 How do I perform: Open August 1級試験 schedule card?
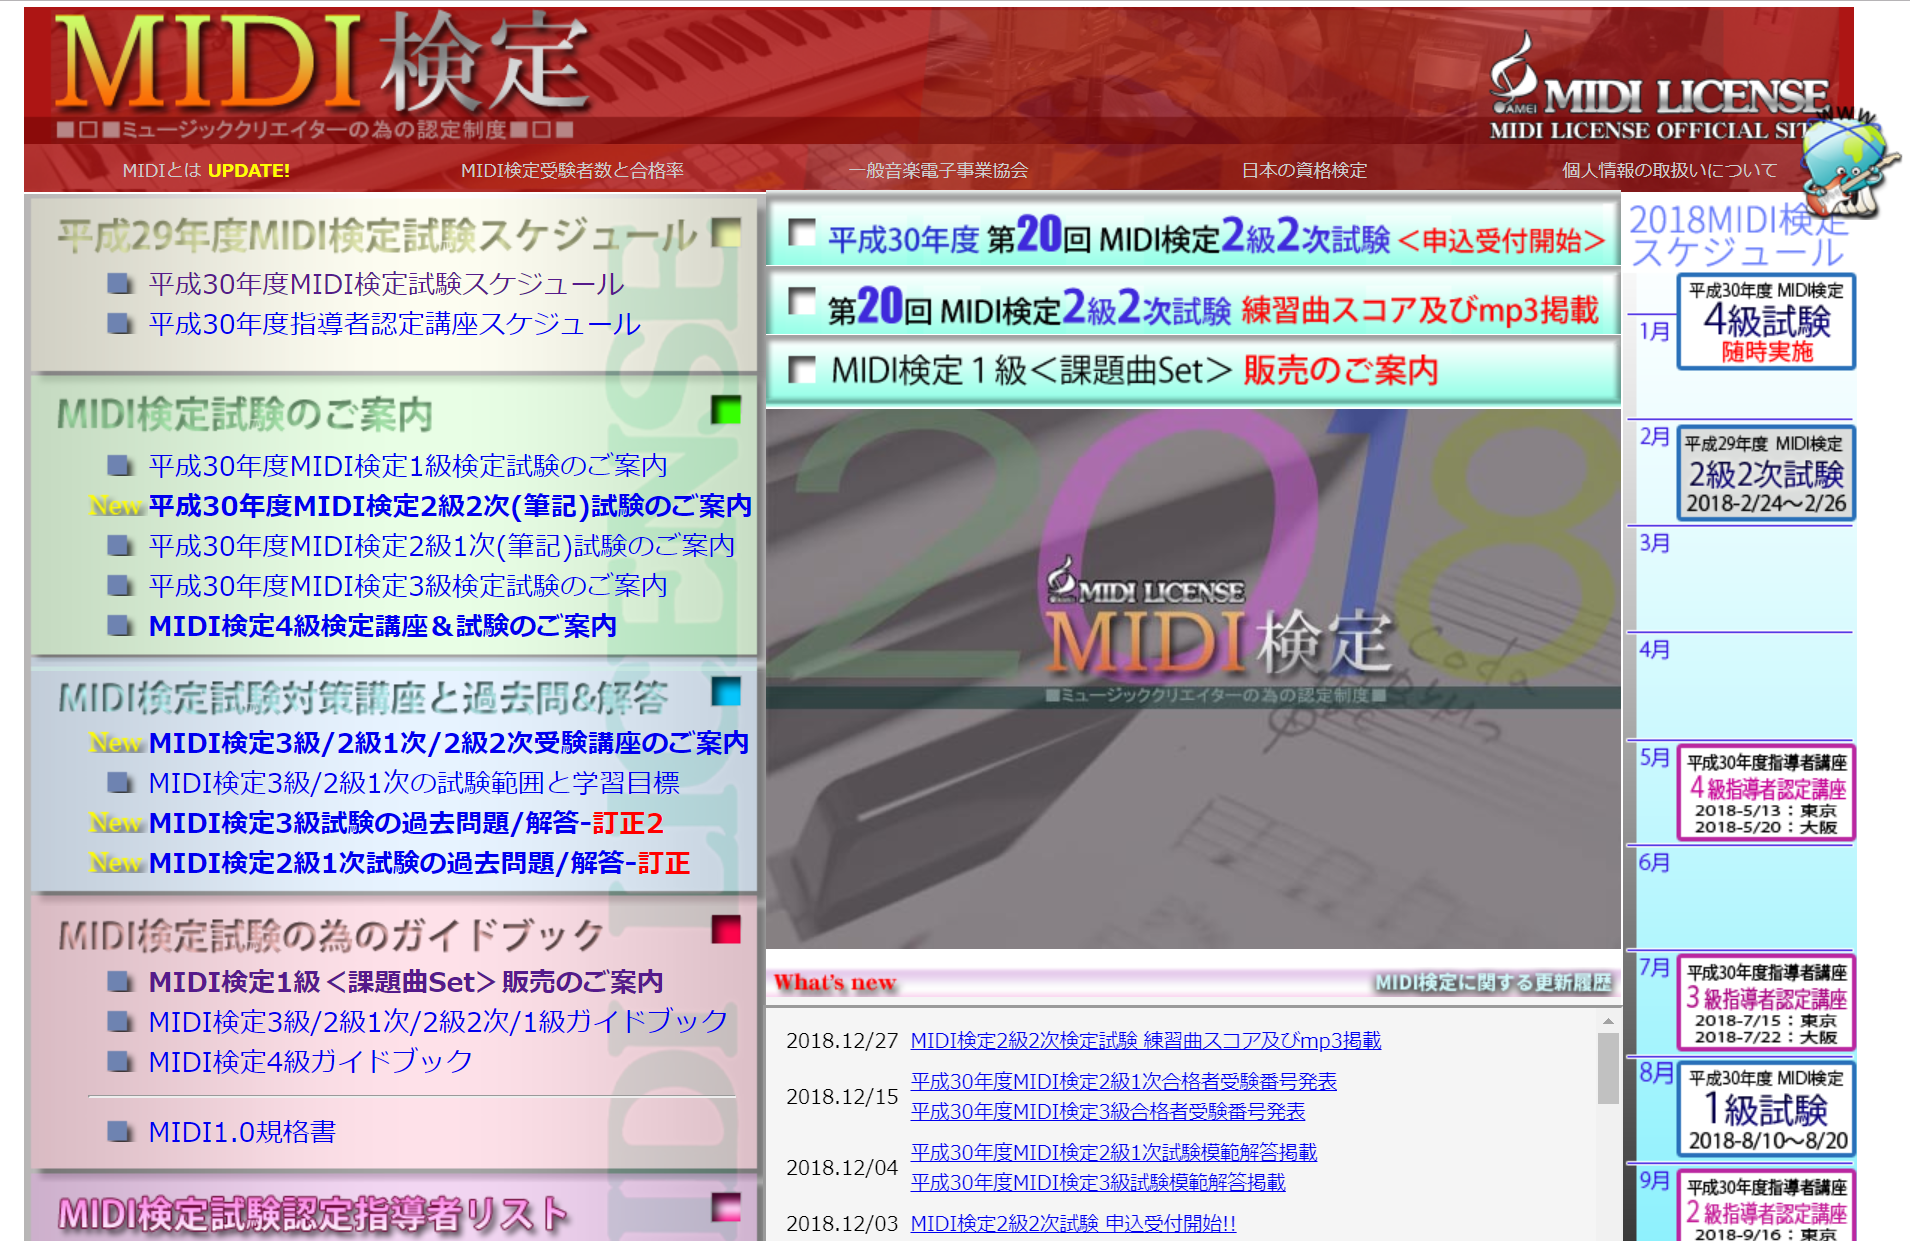(1766, 1109)
